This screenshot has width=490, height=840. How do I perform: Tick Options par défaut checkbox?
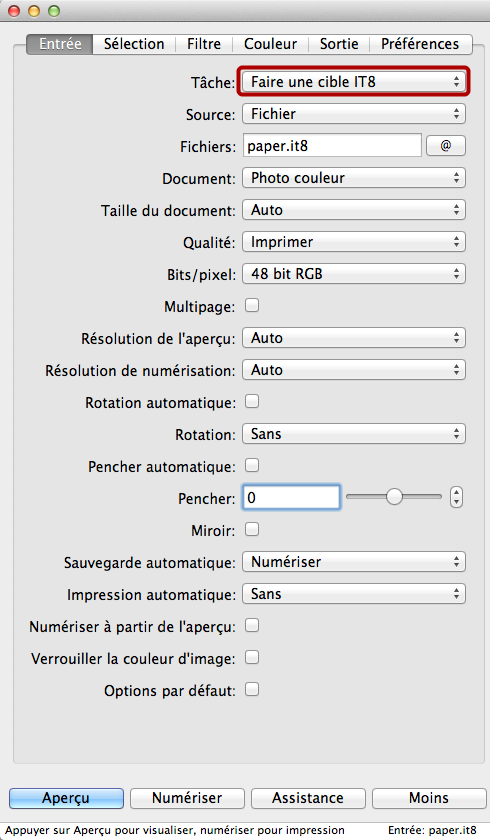(x=252, y=689)
